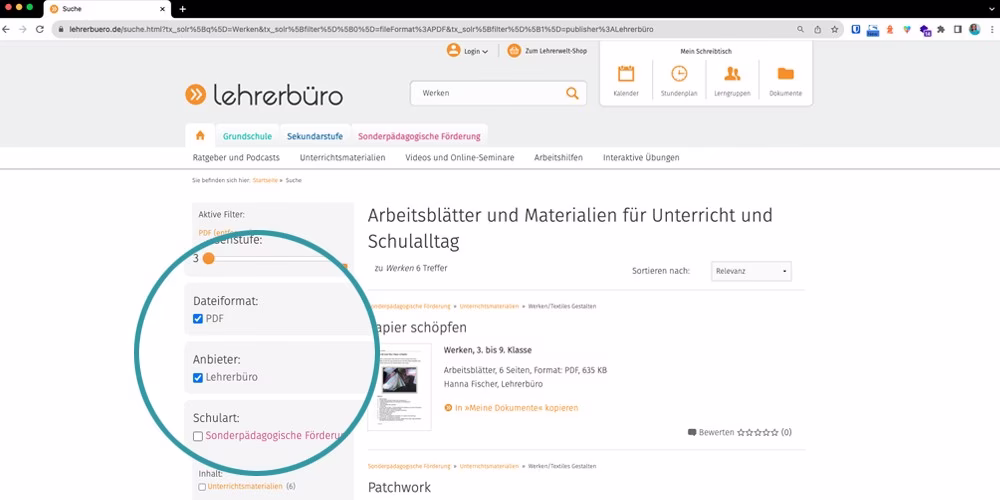Image resolution: width=1000 pixels, height=500 pixels.
Task: Uncheck the Lehrerbüro Anbieter checkbox
Action: (198, 378)
